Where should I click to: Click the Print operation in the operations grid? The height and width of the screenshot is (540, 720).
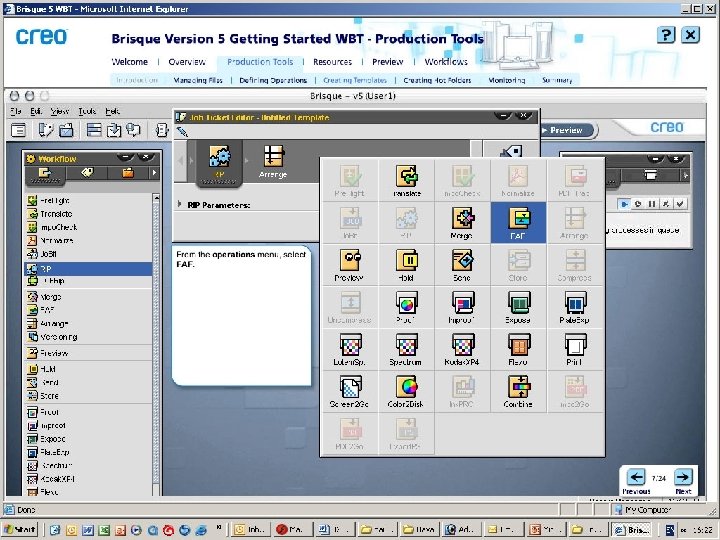coord(574,349)
